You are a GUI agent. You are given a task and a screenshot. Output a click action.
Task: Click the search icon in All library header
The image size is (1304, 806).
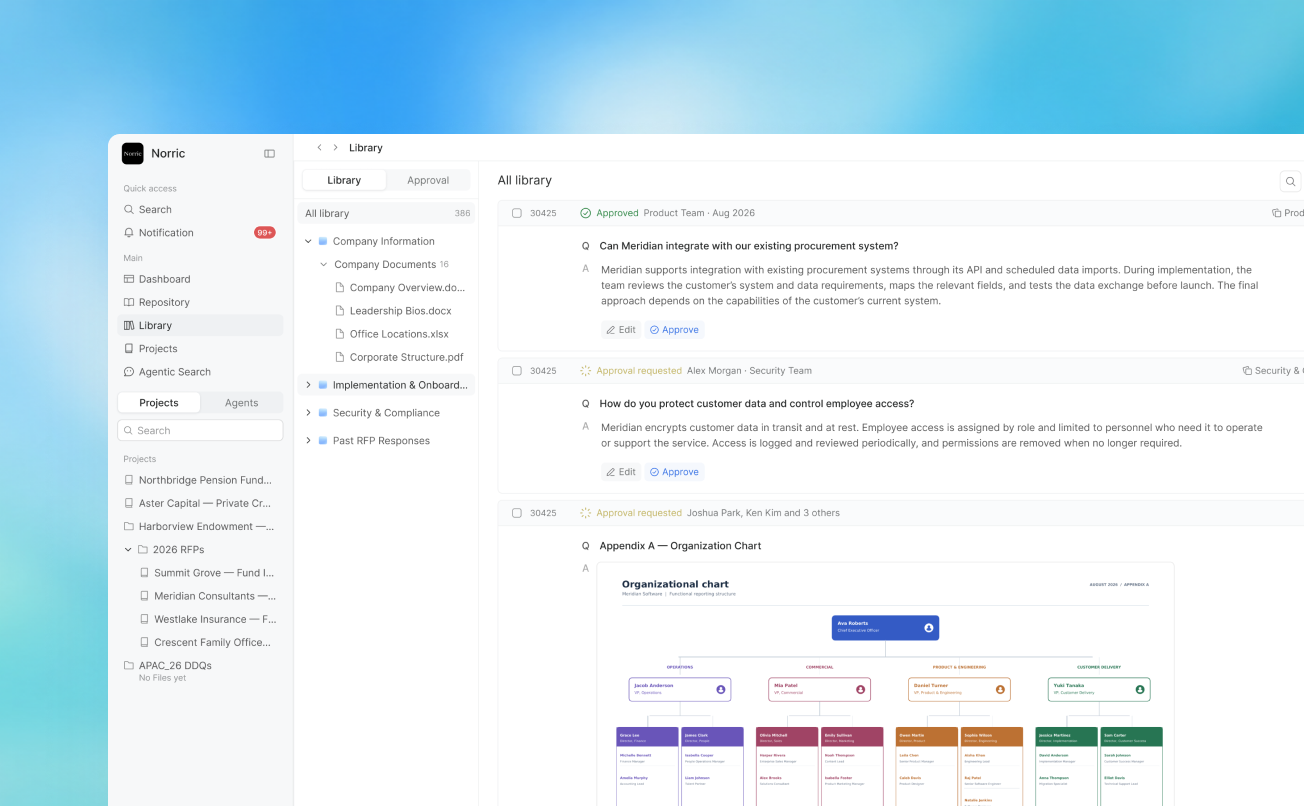point(1291,181)
